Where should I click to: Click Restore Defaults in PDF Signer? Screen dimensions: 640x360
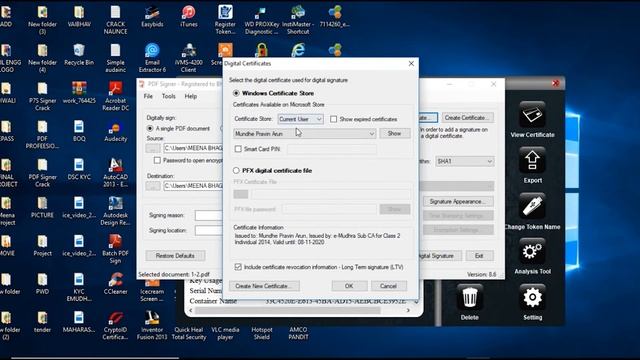tap(175, 256)
